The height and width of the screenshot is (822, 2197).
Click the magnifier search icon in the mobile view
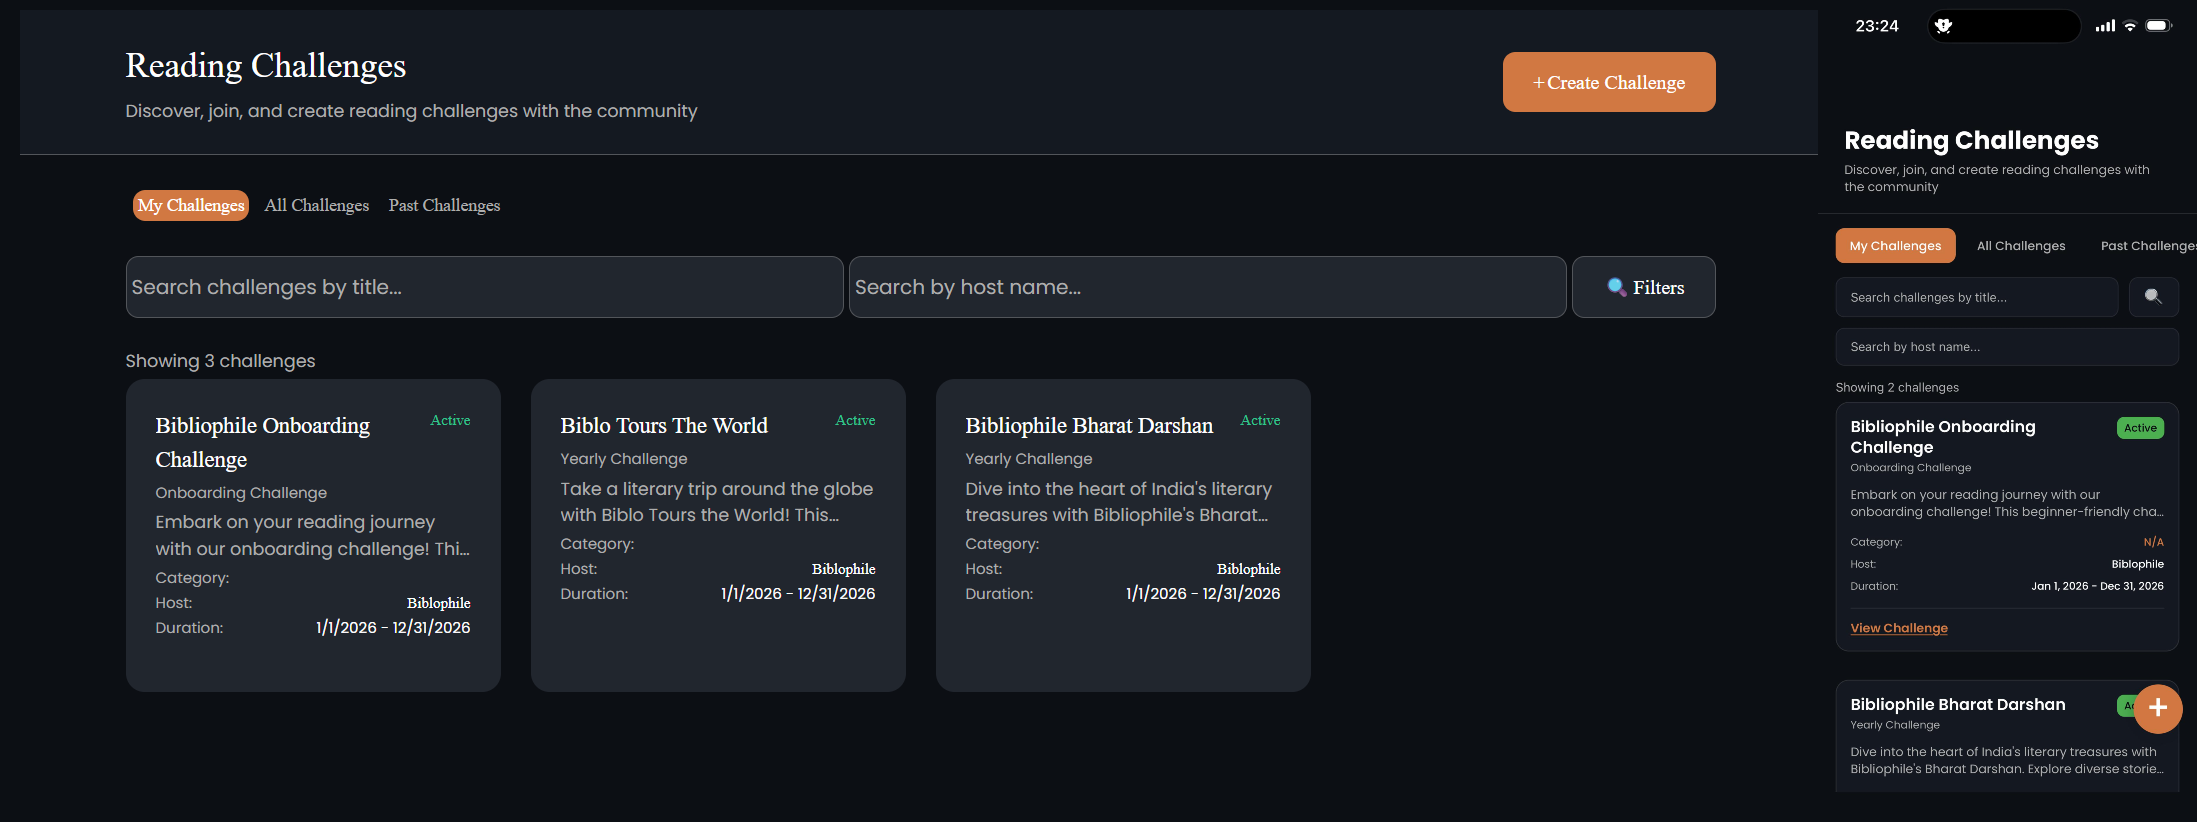2153,297
